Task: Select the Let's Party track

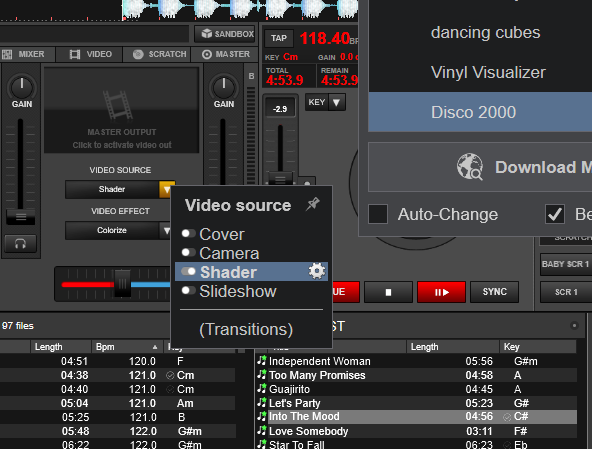Action: [416, 403]
